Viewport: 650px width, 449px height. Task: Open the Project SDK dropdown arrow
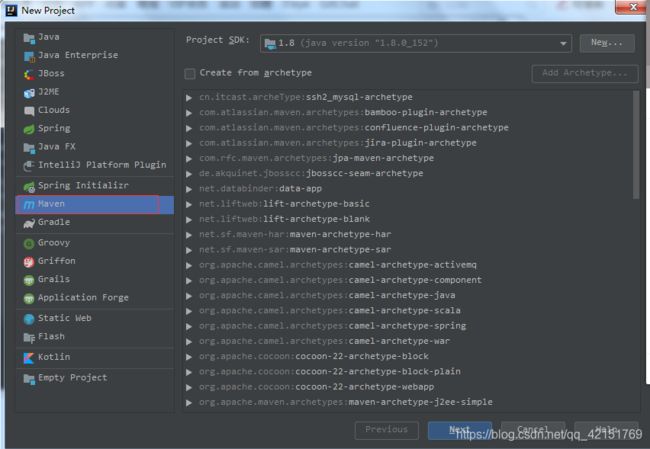(563, 44)
